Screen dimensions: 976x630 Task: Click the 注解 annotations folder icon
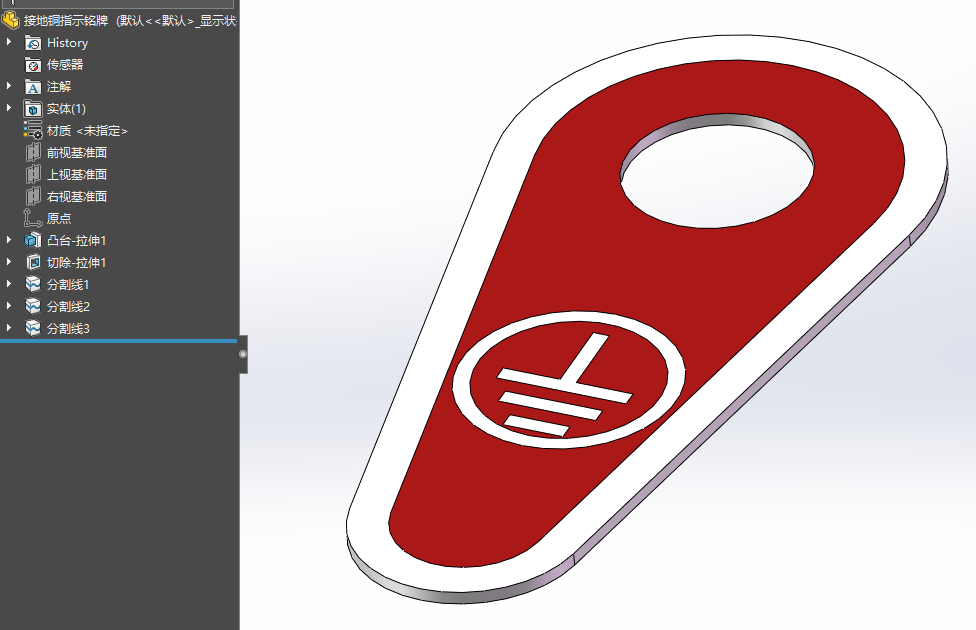point(33,87)
